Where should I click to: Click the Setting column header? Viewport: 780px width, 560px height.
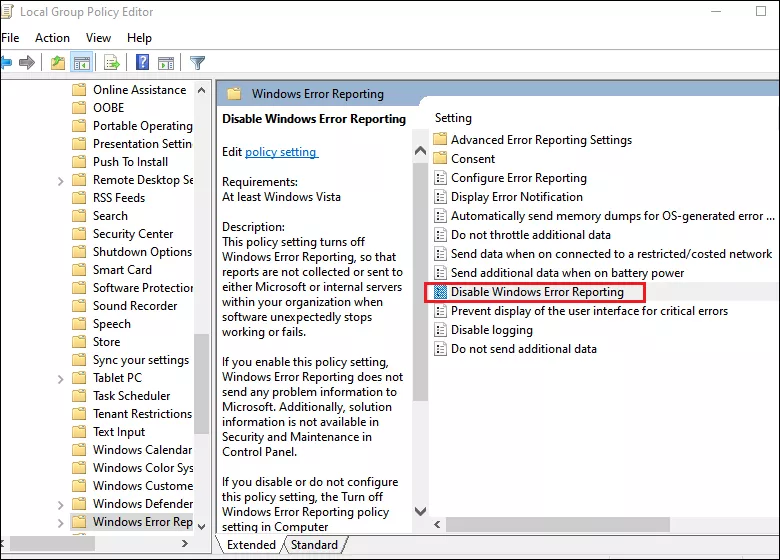[453, 118]
